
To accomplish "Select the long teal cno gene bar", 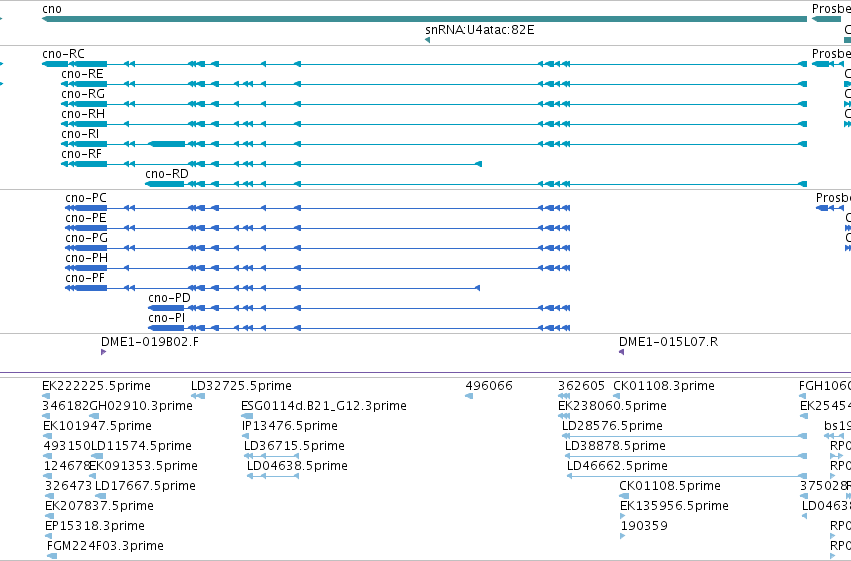I will tap(424, 19).
